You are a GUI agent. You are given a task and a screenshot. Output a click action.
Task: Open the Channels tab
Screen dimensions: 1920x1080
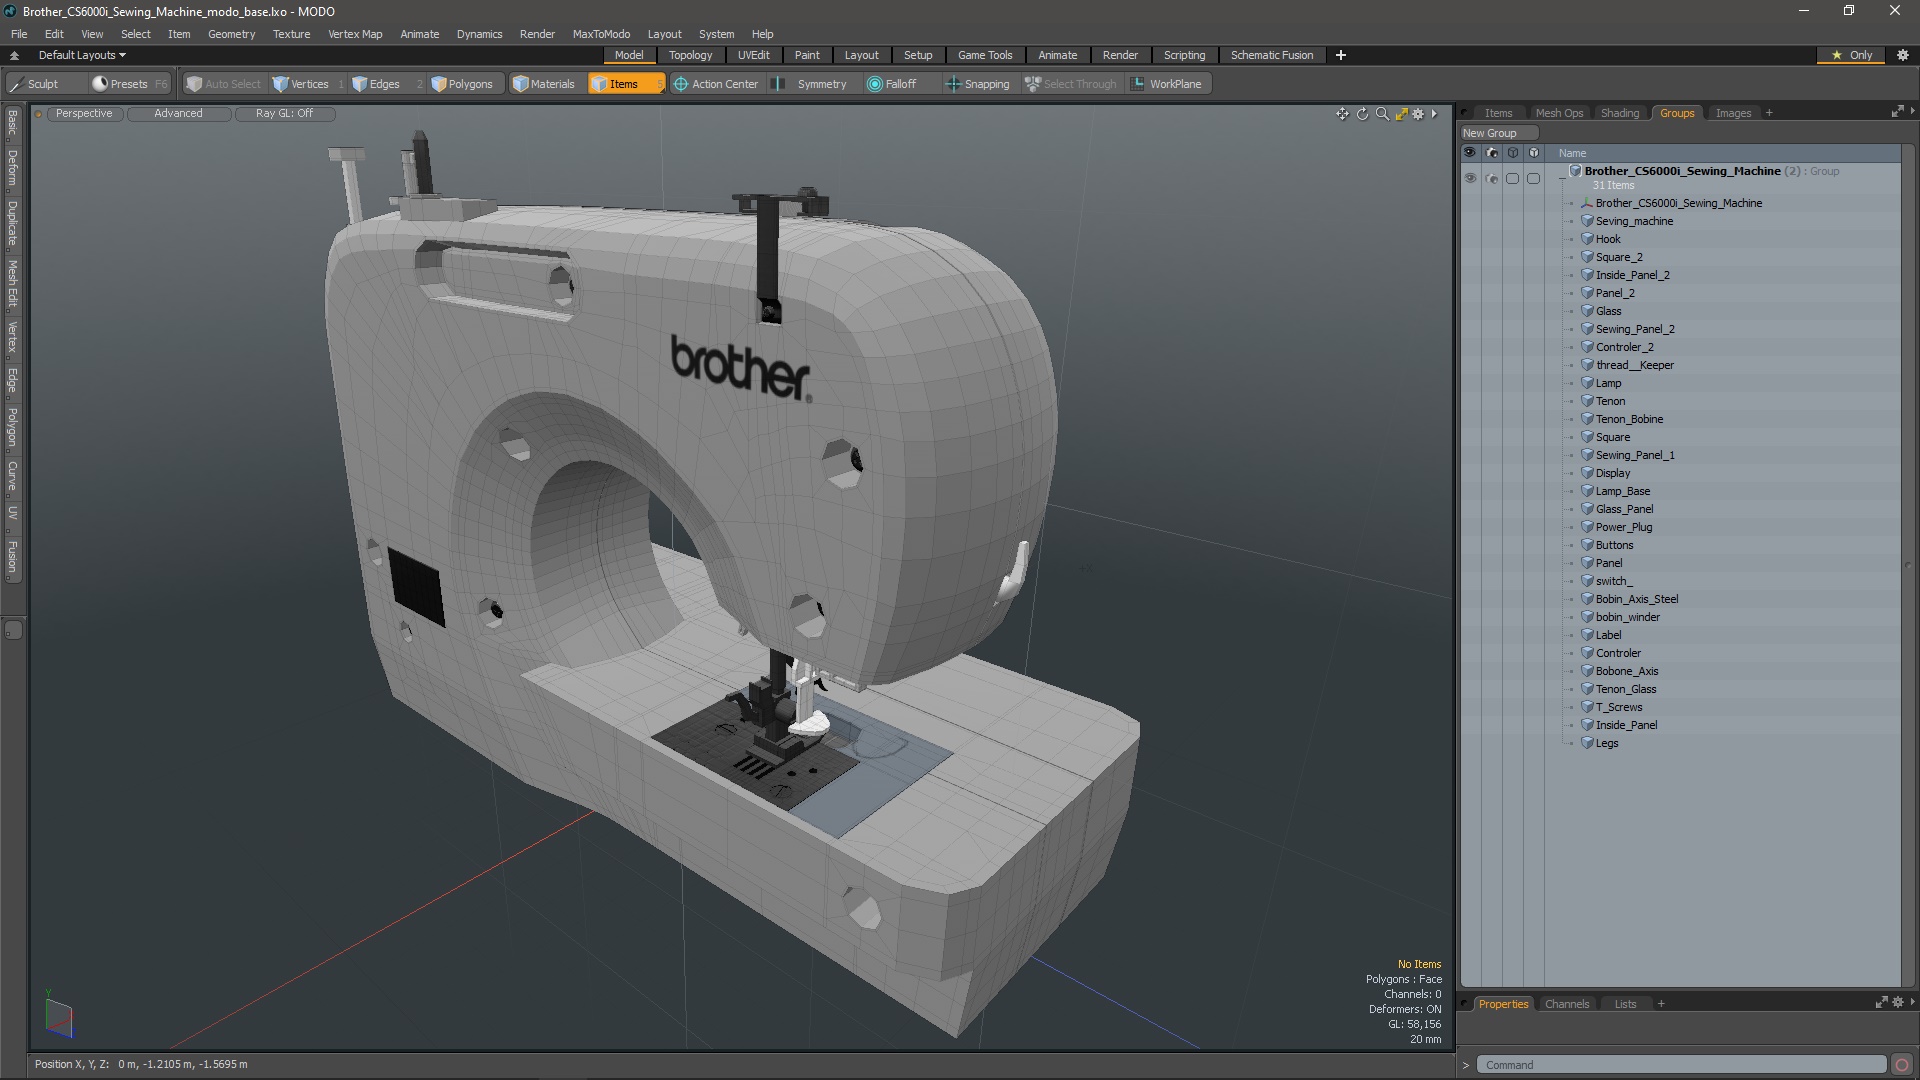pos(1566,1004)
